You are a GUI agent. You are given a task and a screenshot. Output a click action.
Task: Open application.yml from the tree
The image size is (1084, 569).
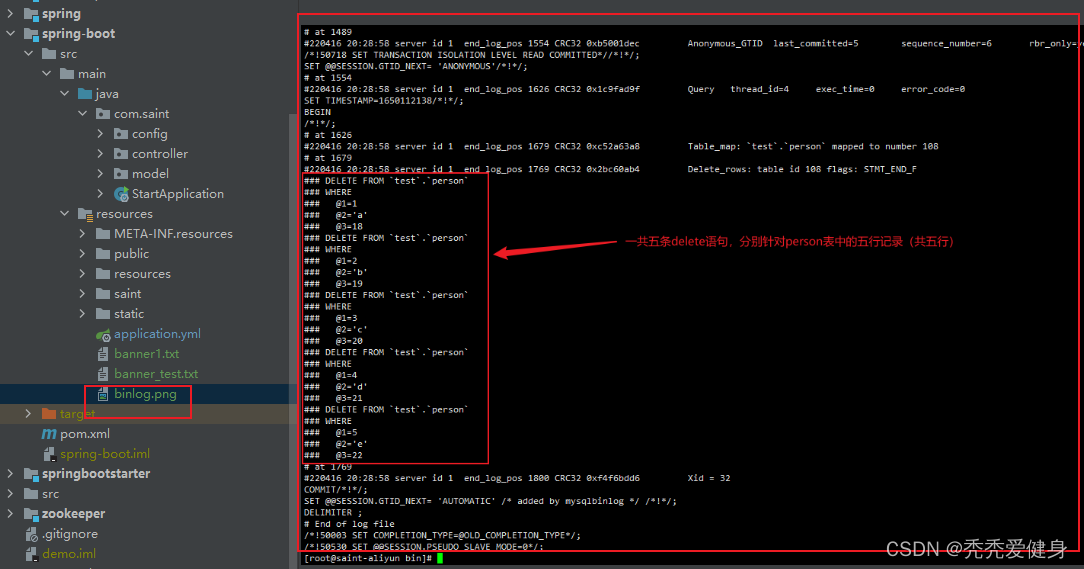pyautogui.click(x=158, y=334)
